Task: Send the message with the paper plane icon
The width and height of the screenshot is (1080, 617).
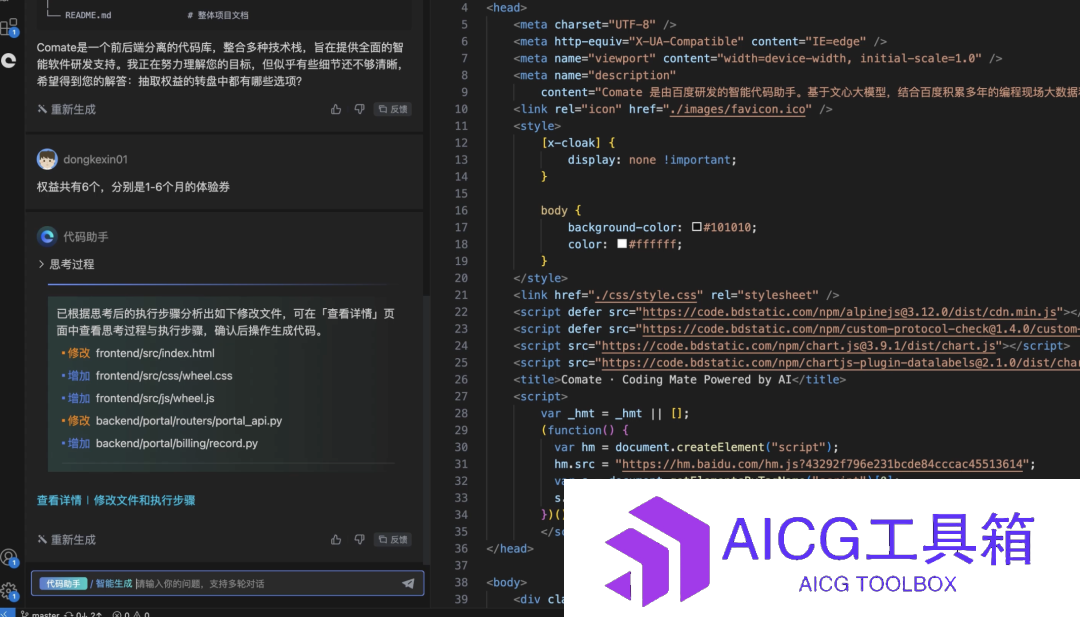Action: (408, 583)
